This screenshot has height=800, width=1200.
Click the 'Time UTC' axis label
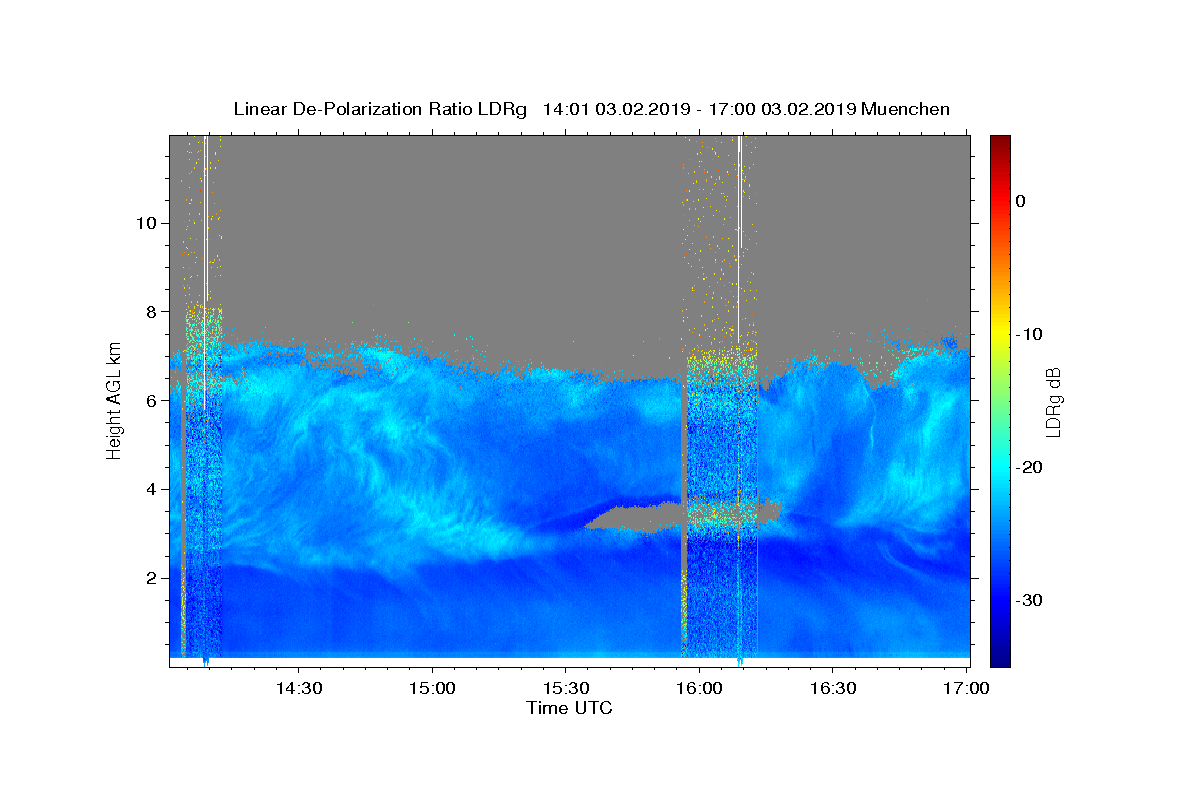pyautogui.click(x=569, y=708)
